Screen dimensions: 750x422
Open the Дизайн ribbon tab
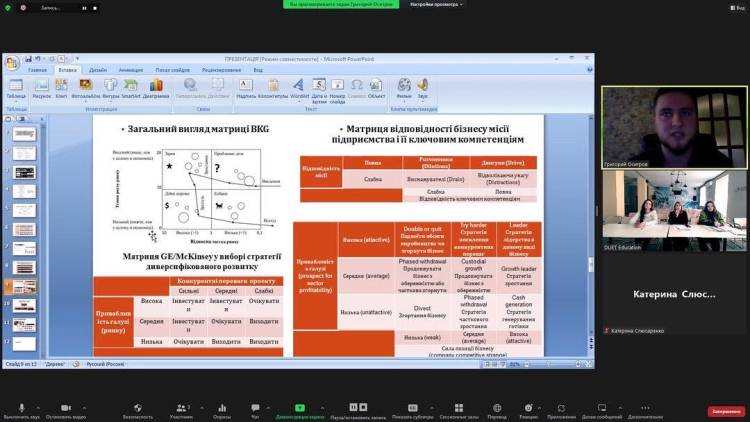point(98,70)
